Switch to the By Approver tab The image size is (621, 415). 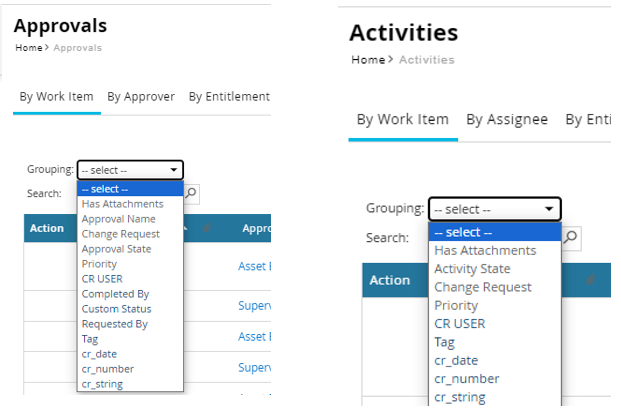pos(141,97)
